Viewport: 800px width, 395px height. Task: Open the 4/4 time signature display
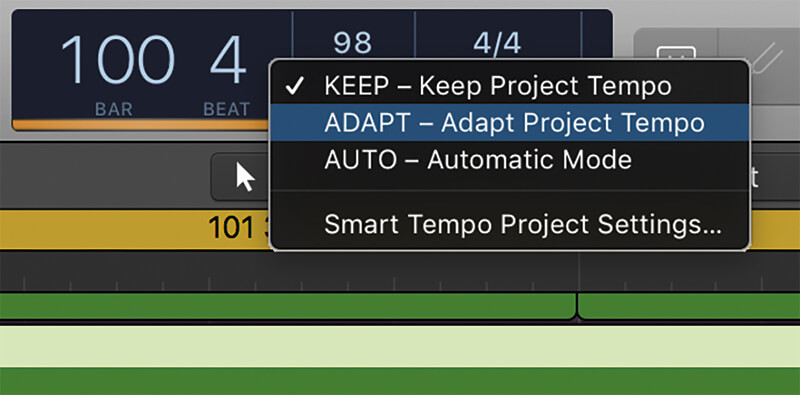(x=497, y=44)
